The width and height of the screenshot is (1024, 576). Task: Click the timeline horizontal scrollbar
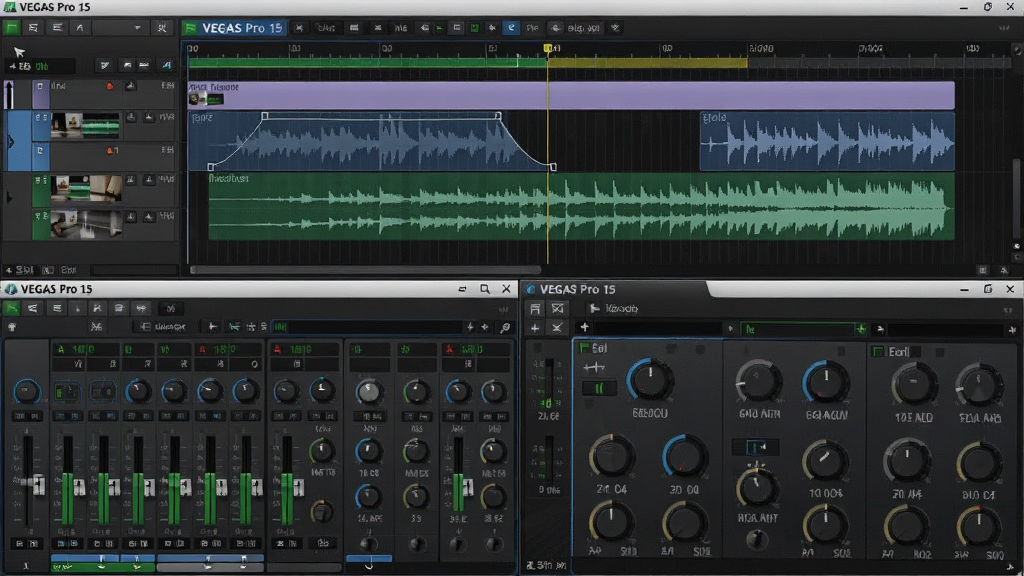tap(366, 269)
